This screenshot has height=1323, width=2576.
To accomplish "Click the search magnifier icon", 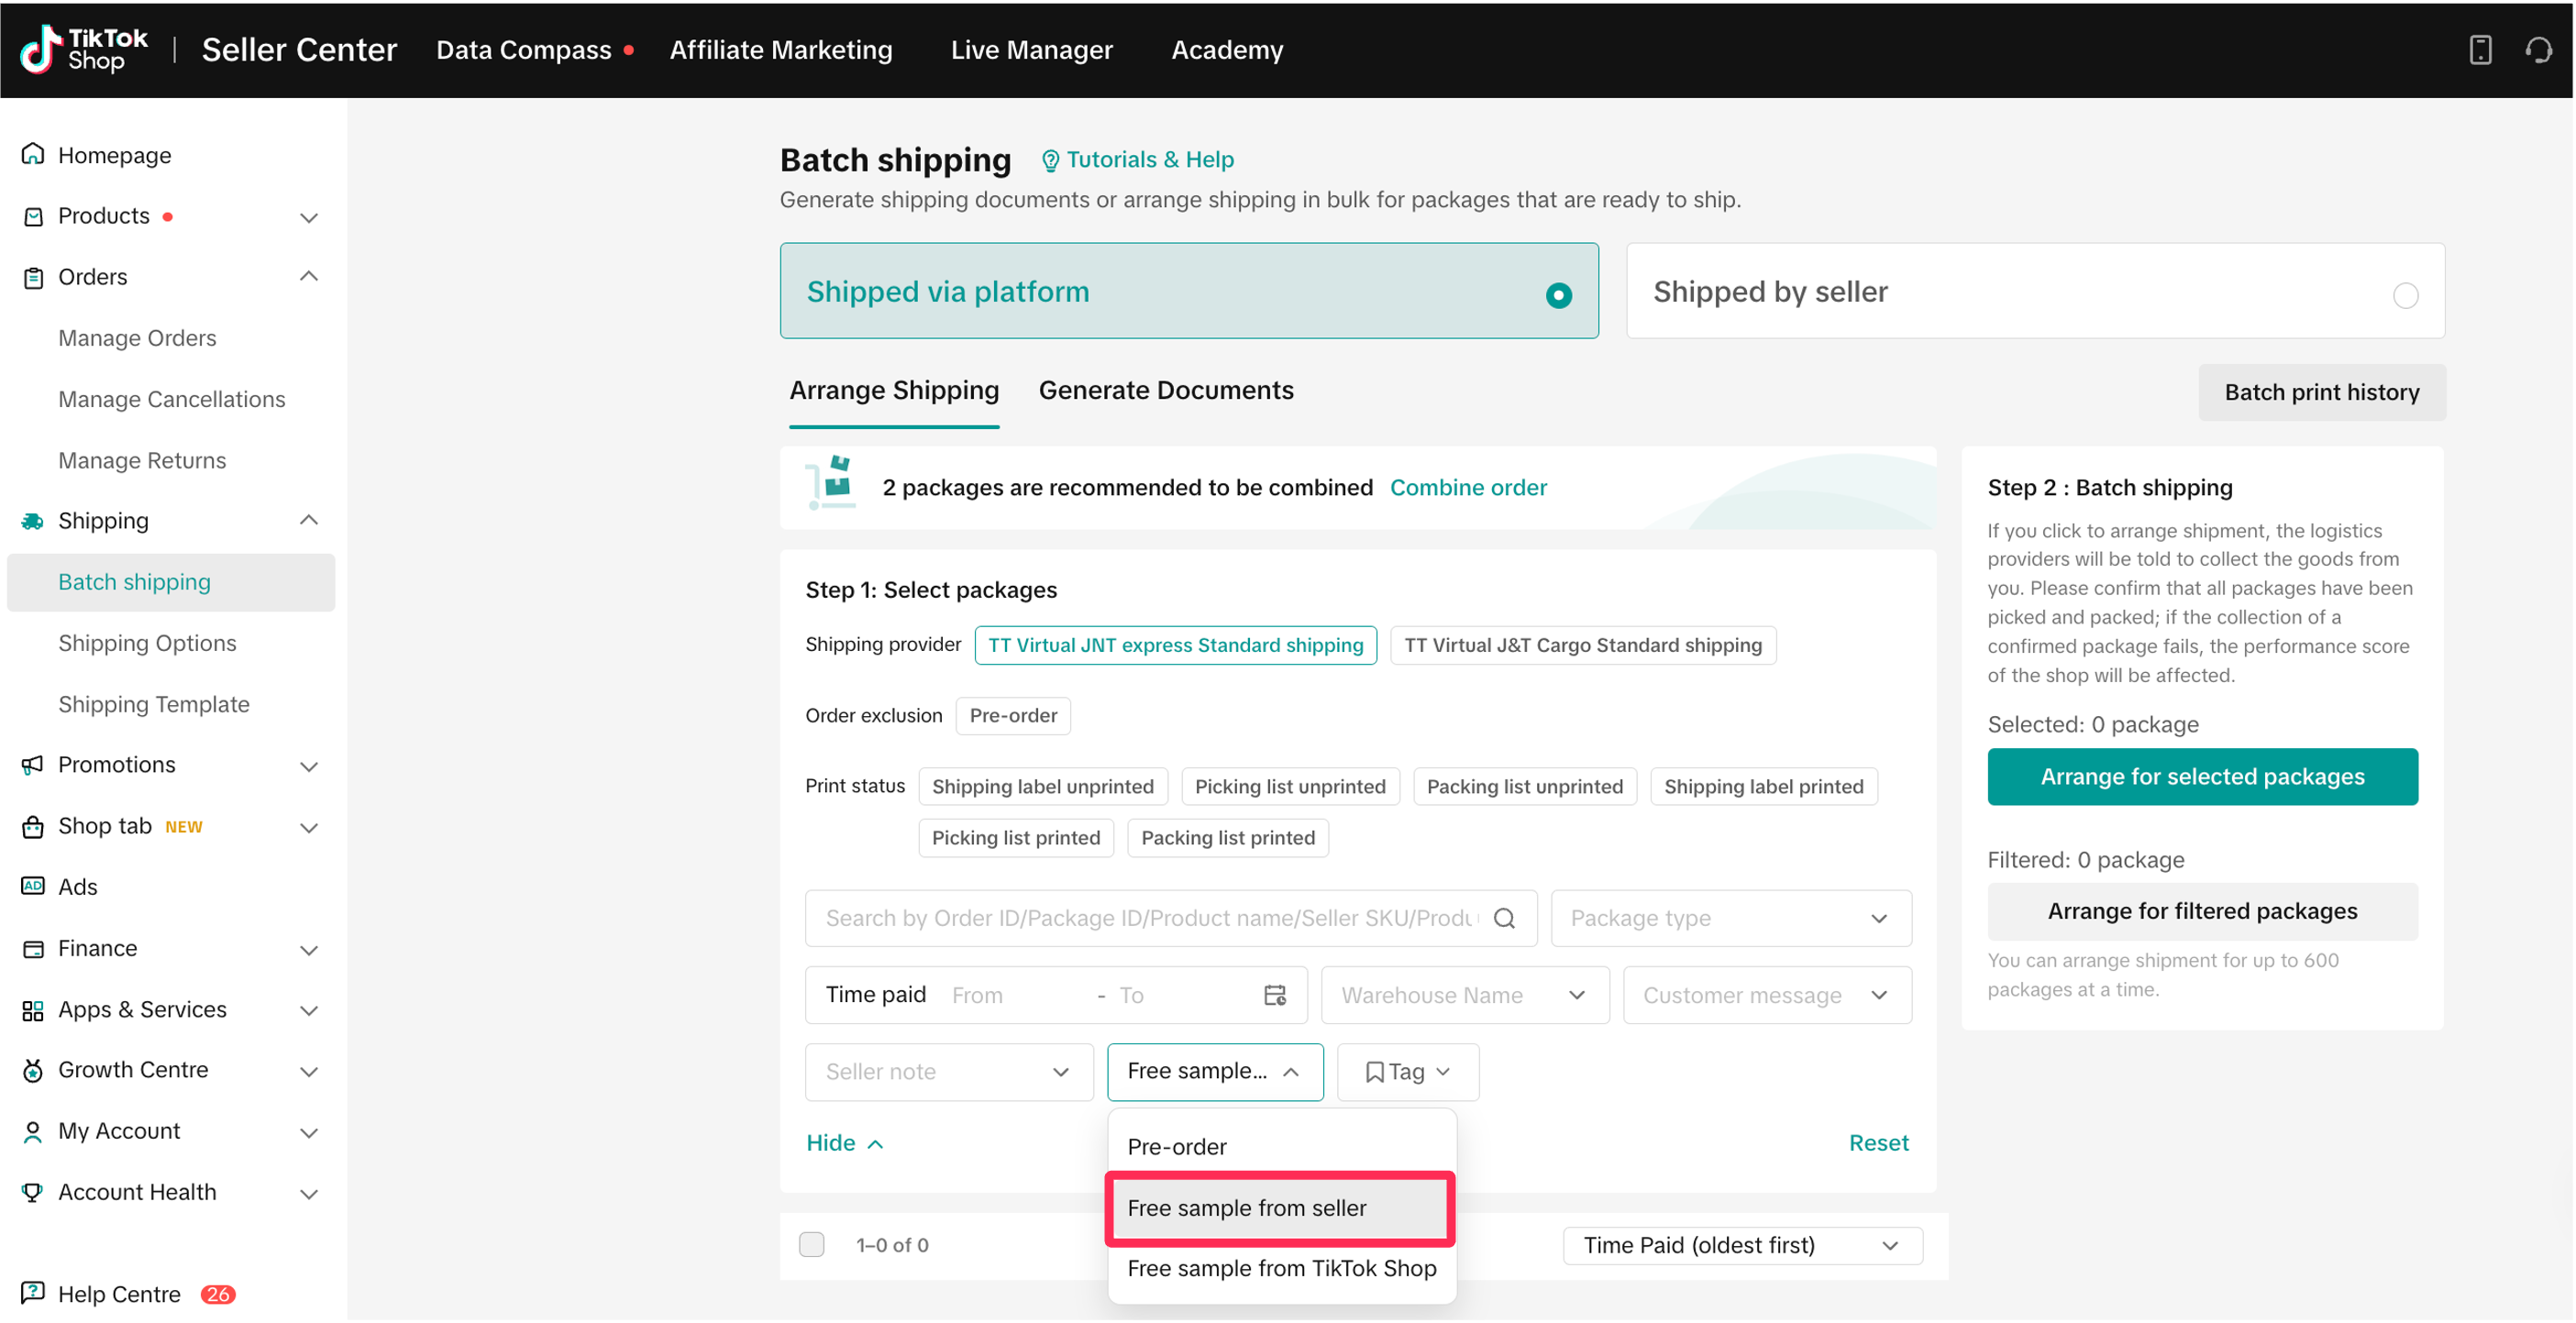I will [1505, 918].
